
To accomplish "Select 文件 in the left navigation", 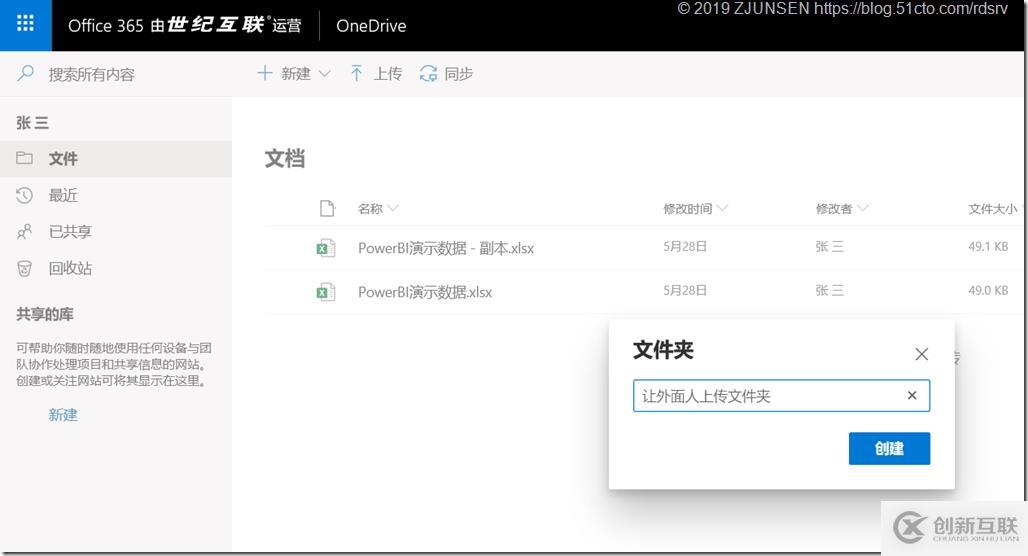I will tap(116, 159).
